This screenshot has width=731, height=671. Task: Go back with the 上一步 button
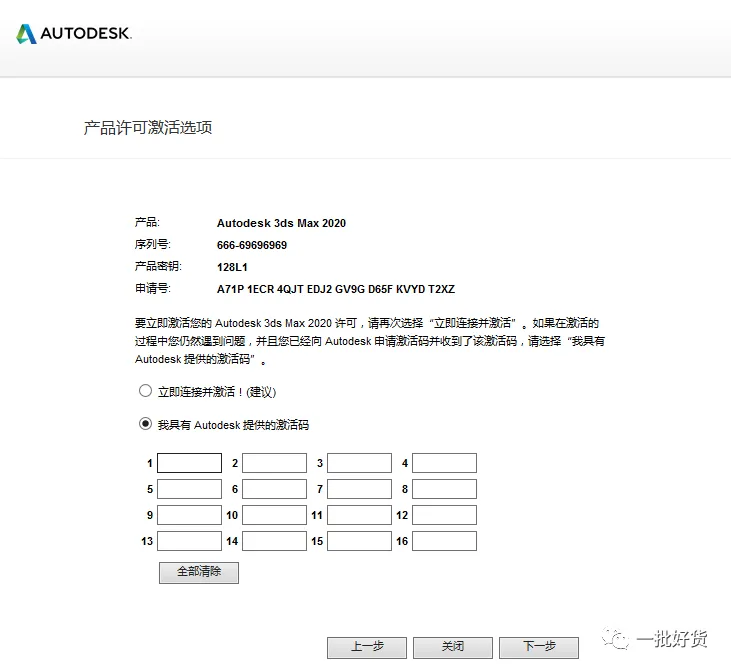pos(367,648)
